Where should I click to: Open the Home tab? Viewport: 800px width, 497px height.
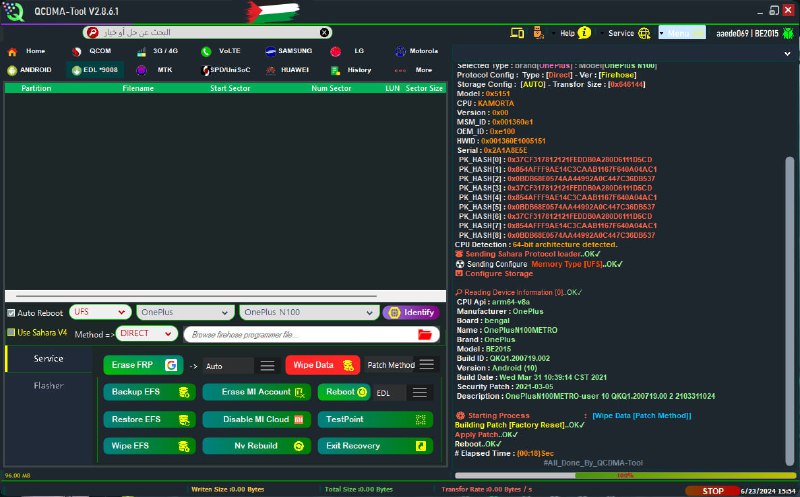coord(28,51)
